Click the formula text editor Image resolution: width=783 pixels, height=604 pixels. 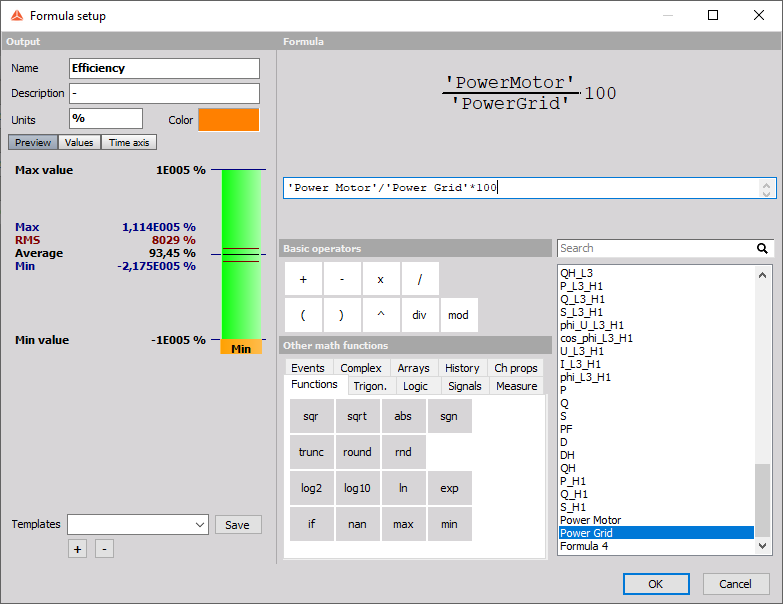521,188
